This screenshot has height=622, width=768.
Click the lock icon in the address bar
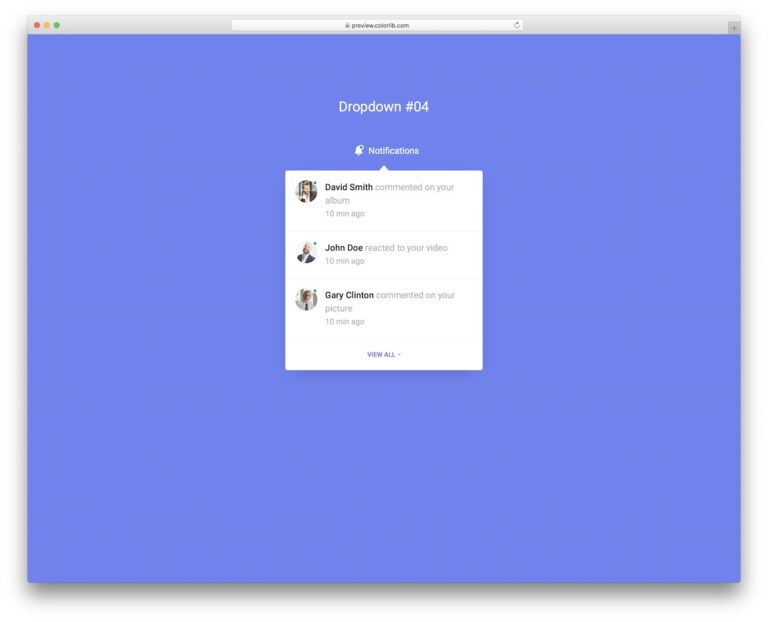[347, 25]
